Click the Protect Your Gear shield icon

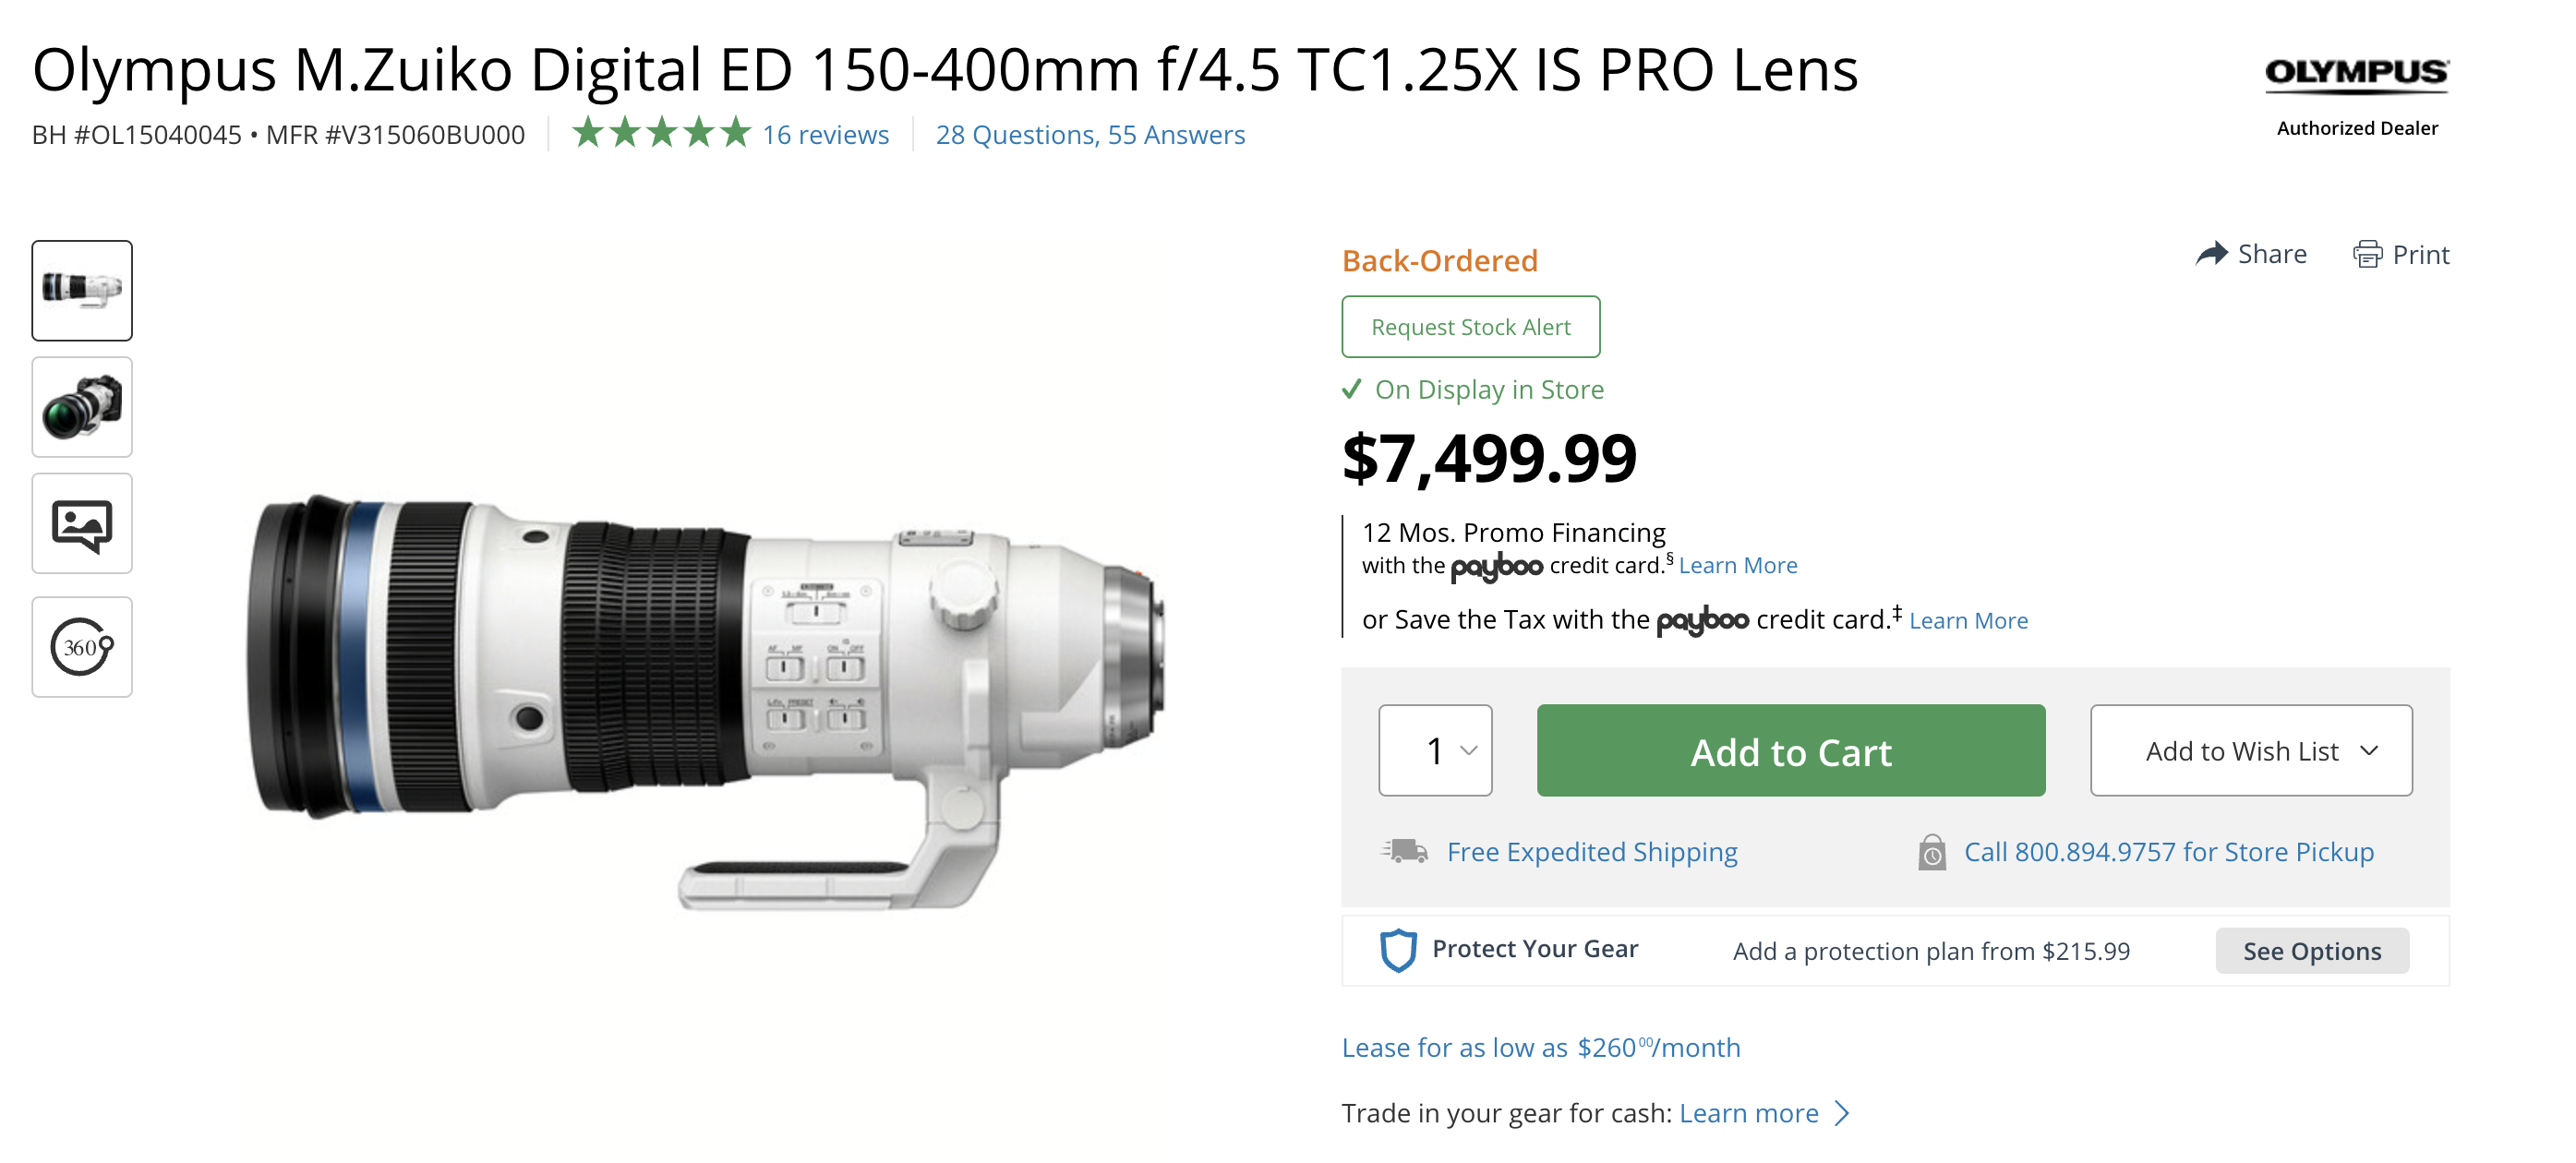click(1398, 950)
